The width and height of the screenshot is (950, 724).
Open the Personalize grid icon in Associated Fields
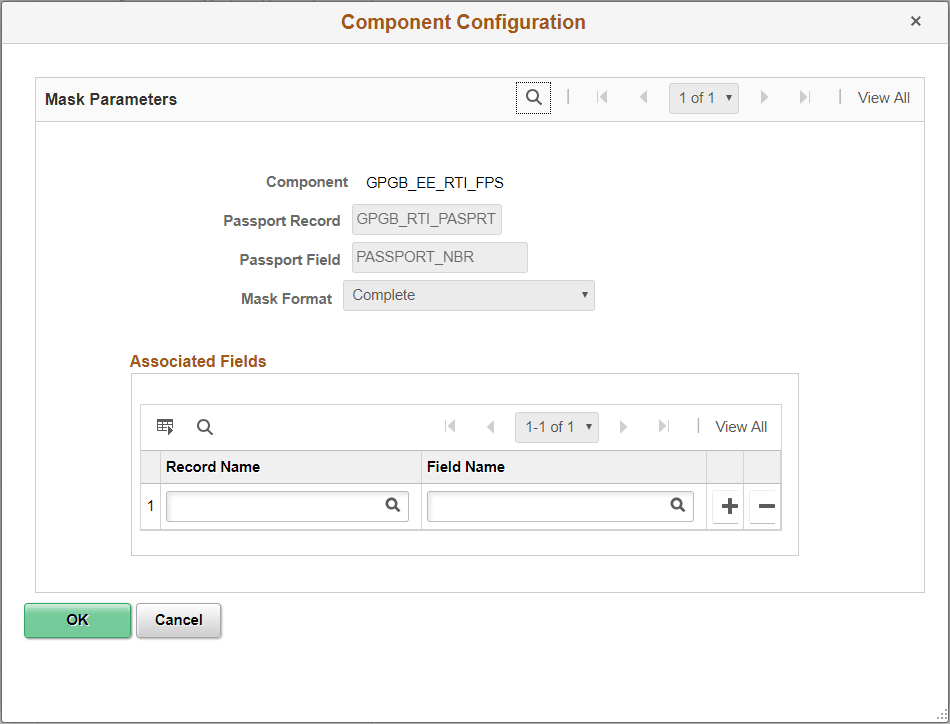point(165,426)
